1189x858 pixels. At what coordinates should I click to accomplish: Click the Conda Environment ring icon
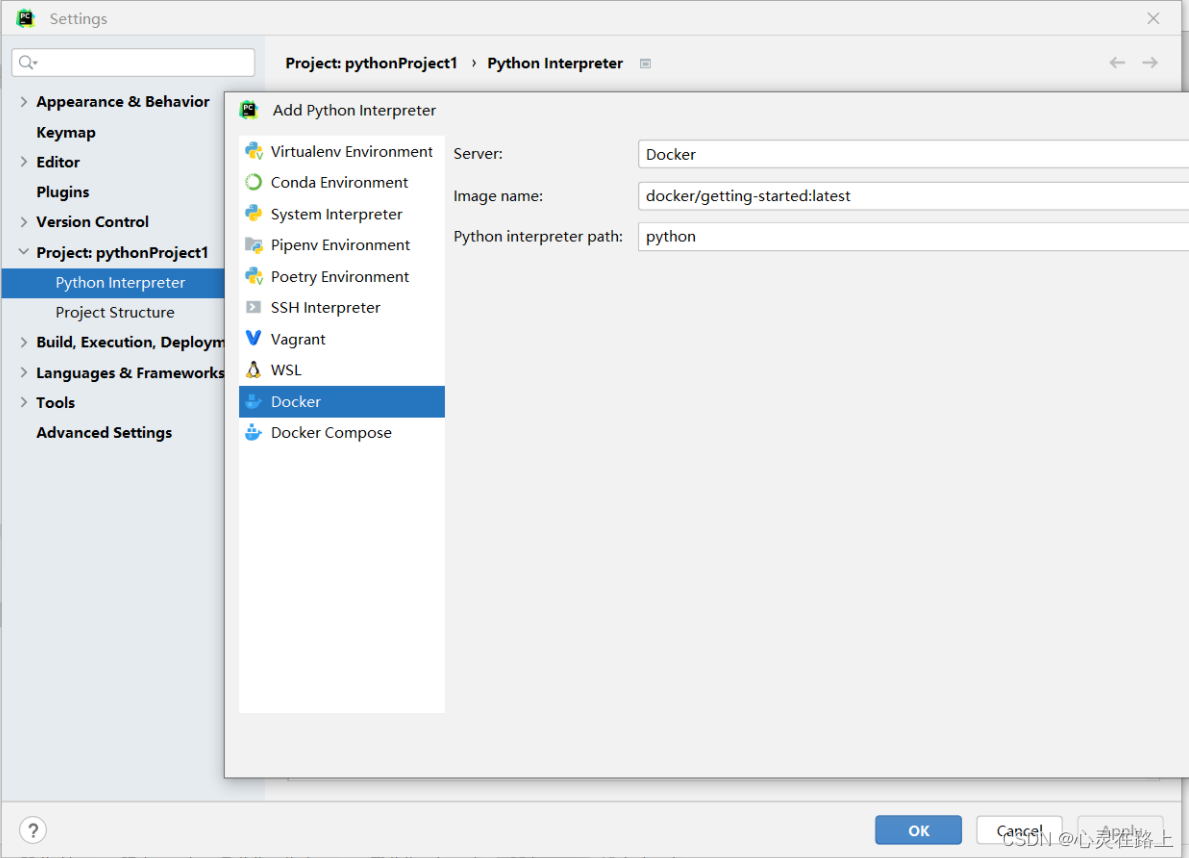click(254, 182)
